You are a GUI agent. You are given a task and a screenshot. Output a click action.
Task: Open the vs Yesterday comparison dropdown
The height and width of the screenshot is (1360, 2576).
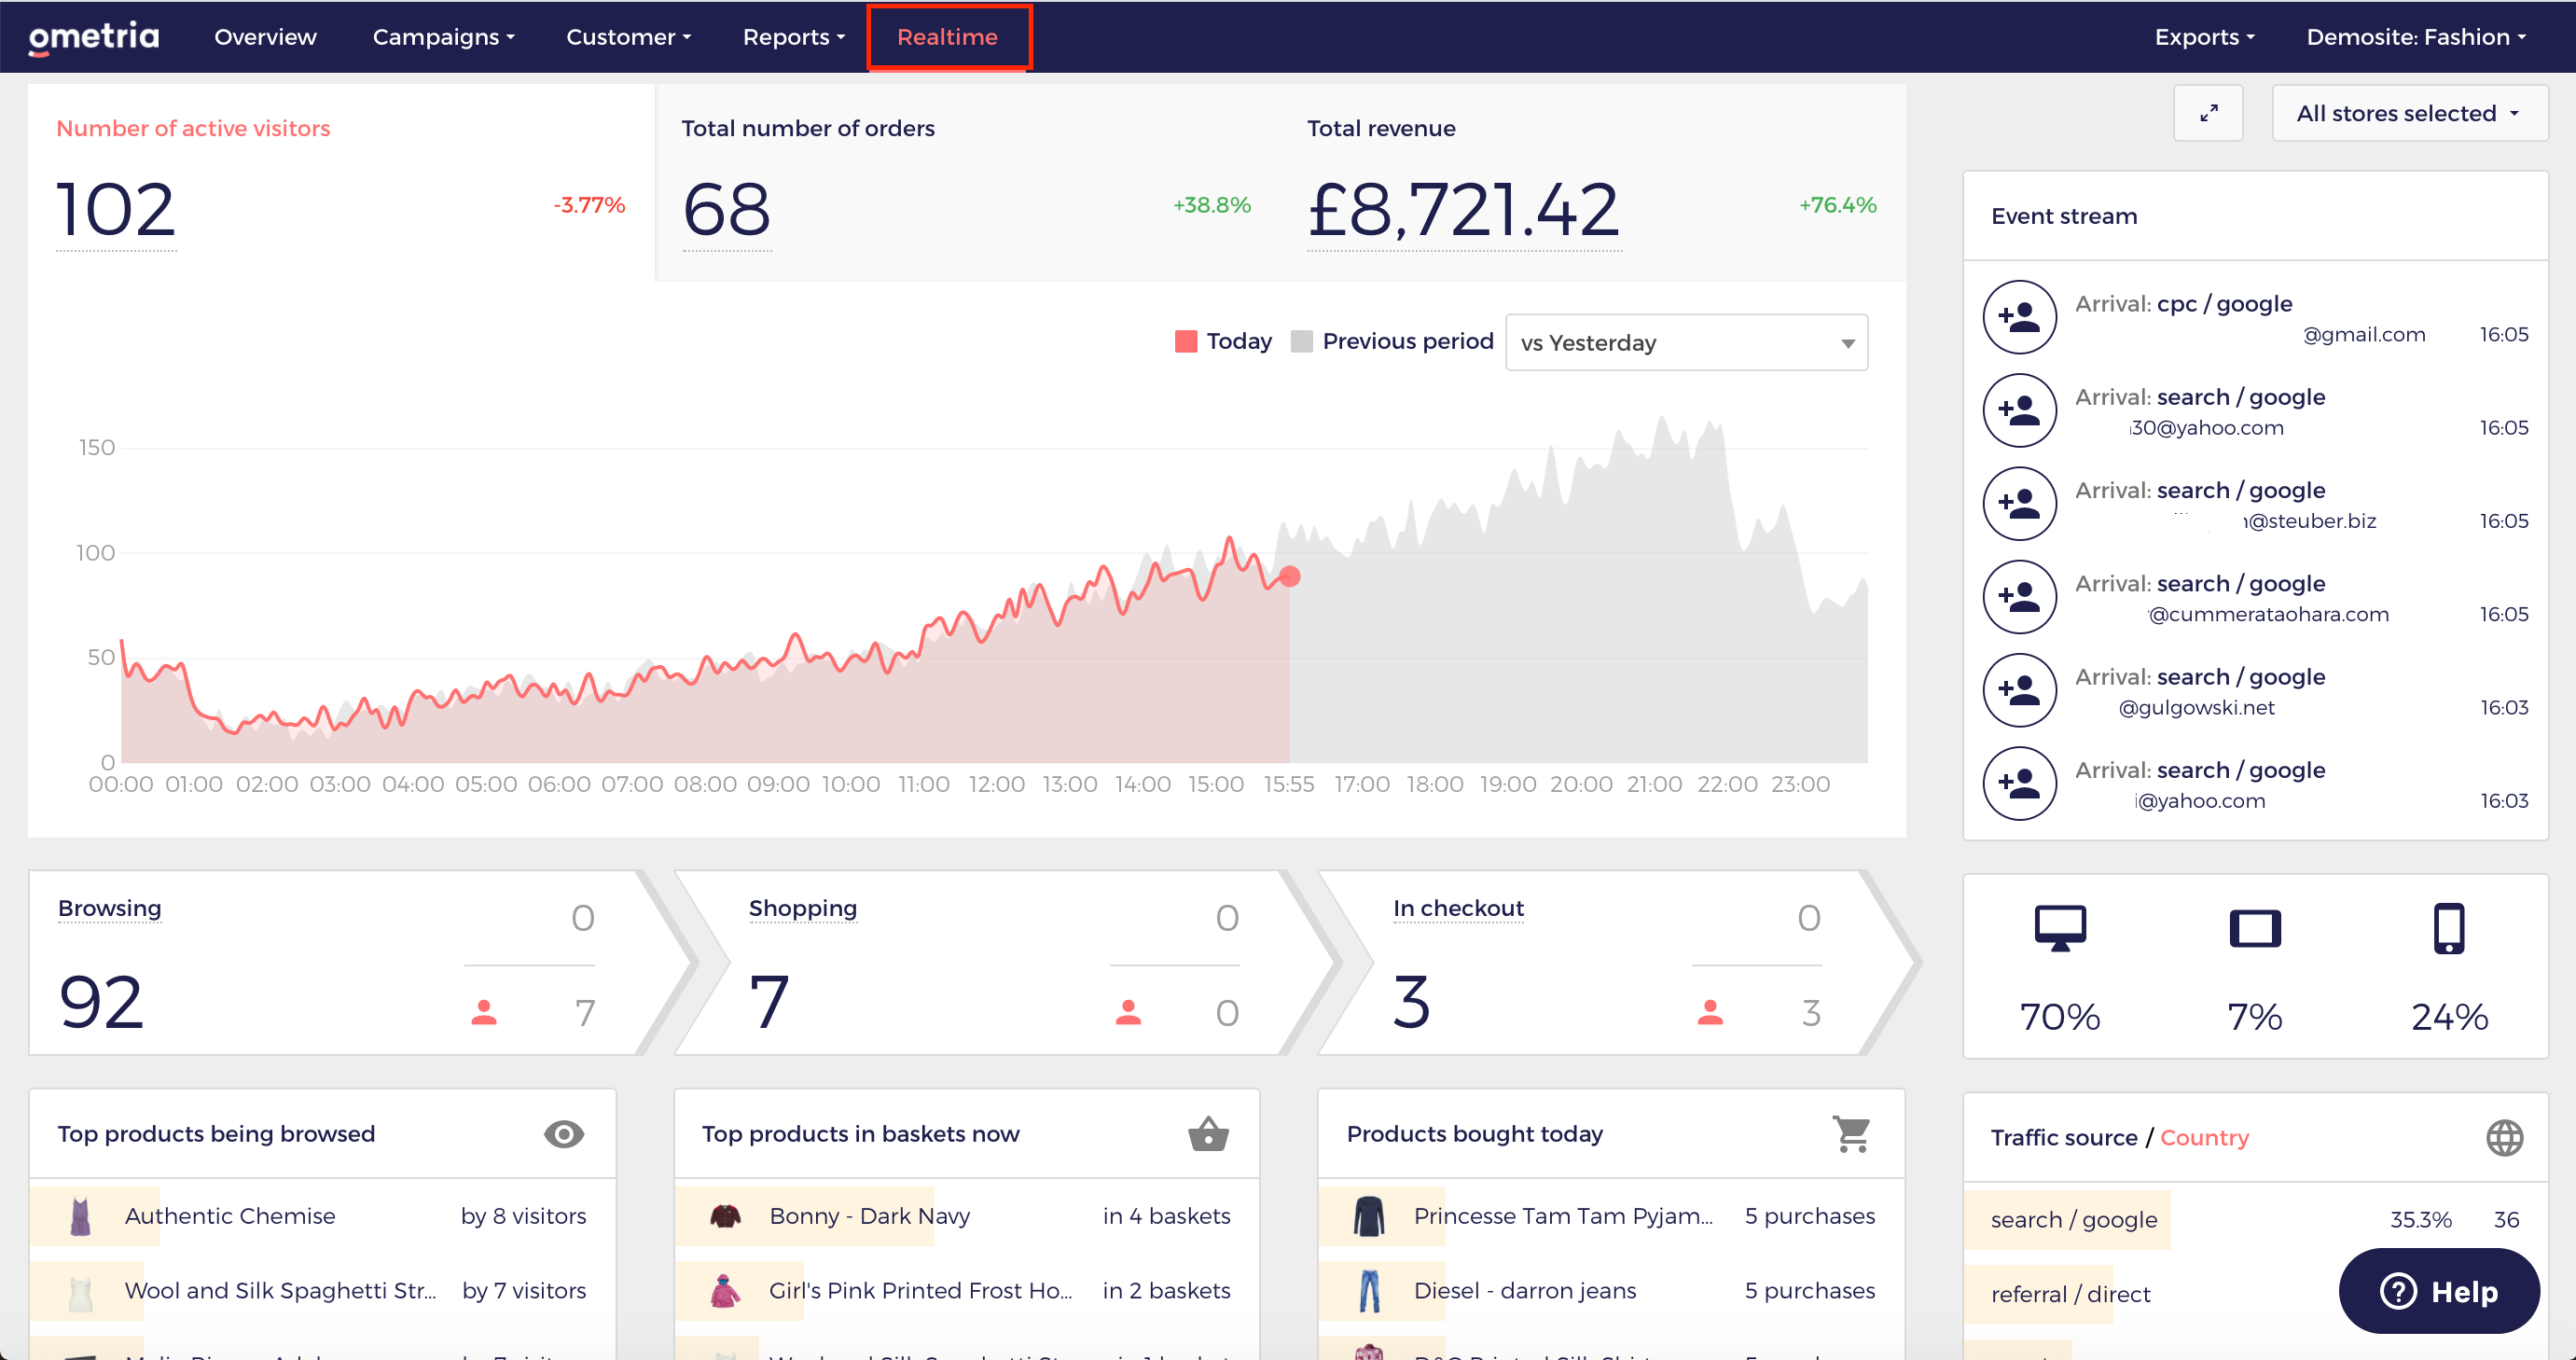(1686, 343)
